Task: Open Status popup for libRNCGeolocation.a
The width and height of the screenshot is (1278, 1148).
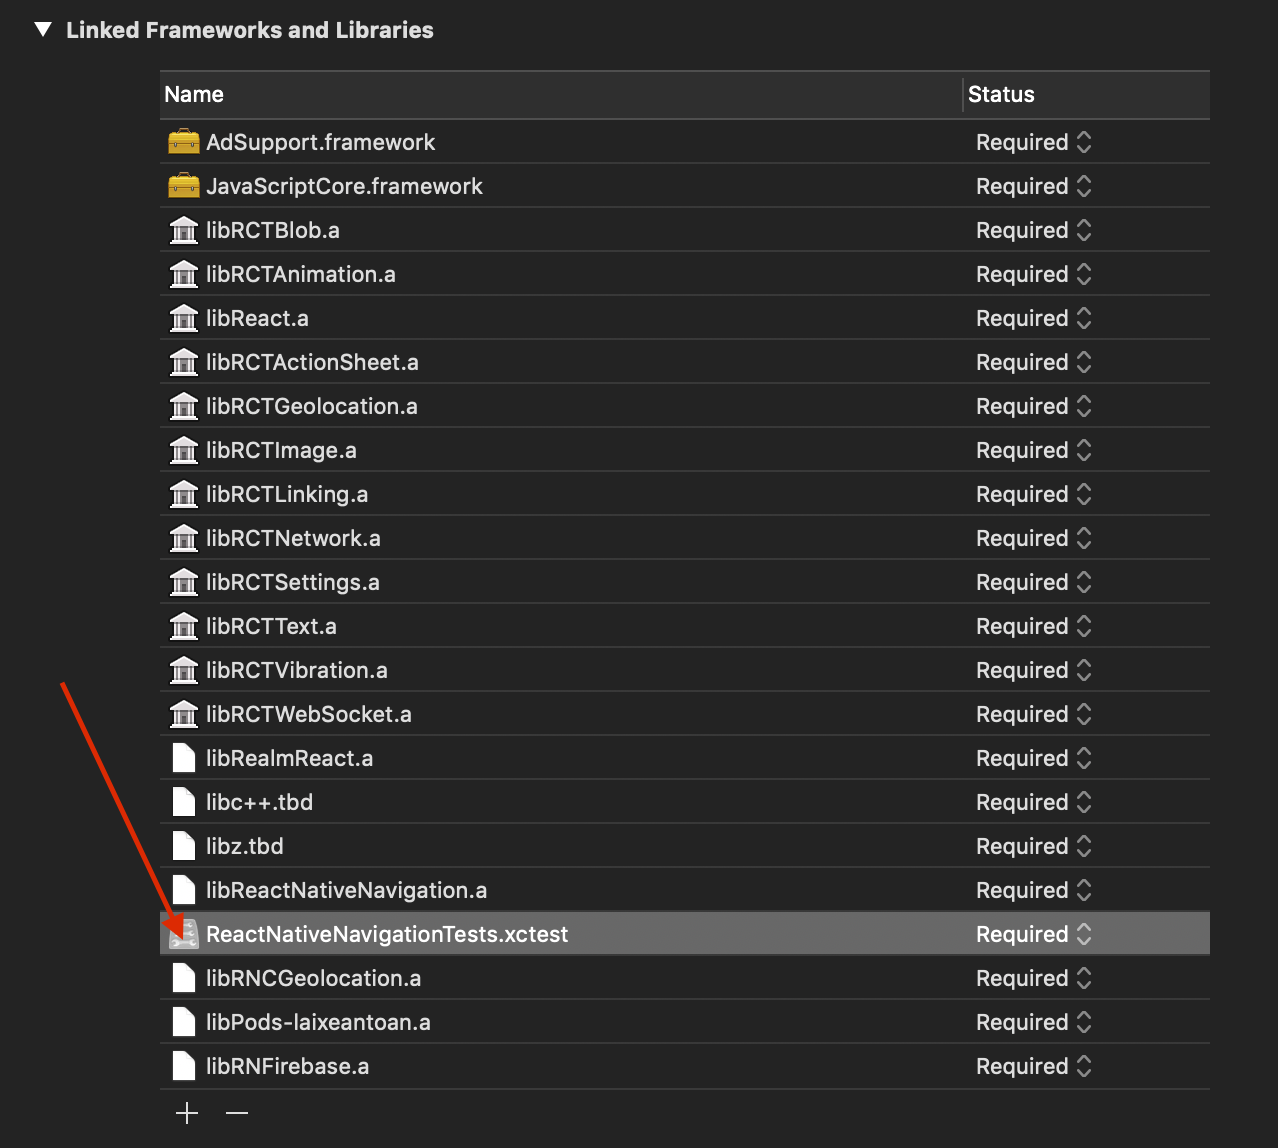Action: coord(1034,978)
